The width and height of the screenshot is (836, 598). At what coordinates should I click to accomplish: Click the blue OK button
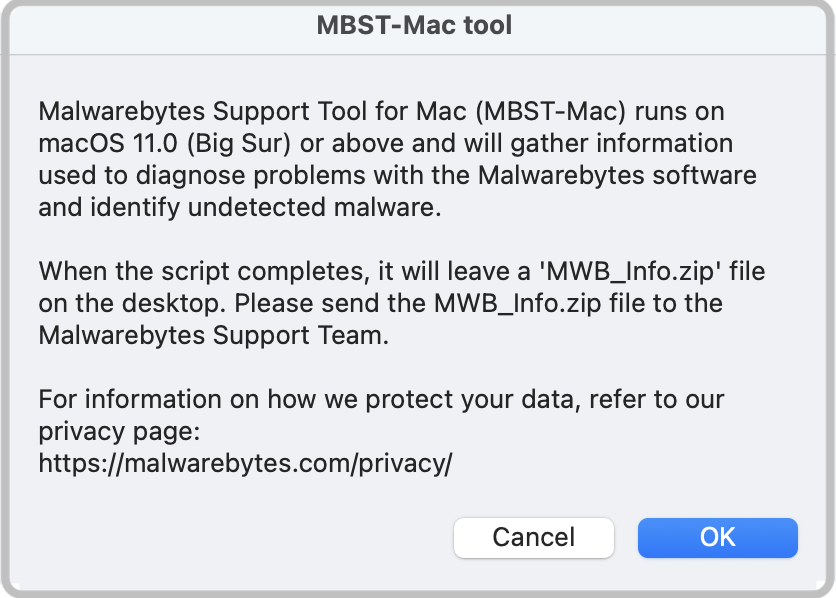718,537
